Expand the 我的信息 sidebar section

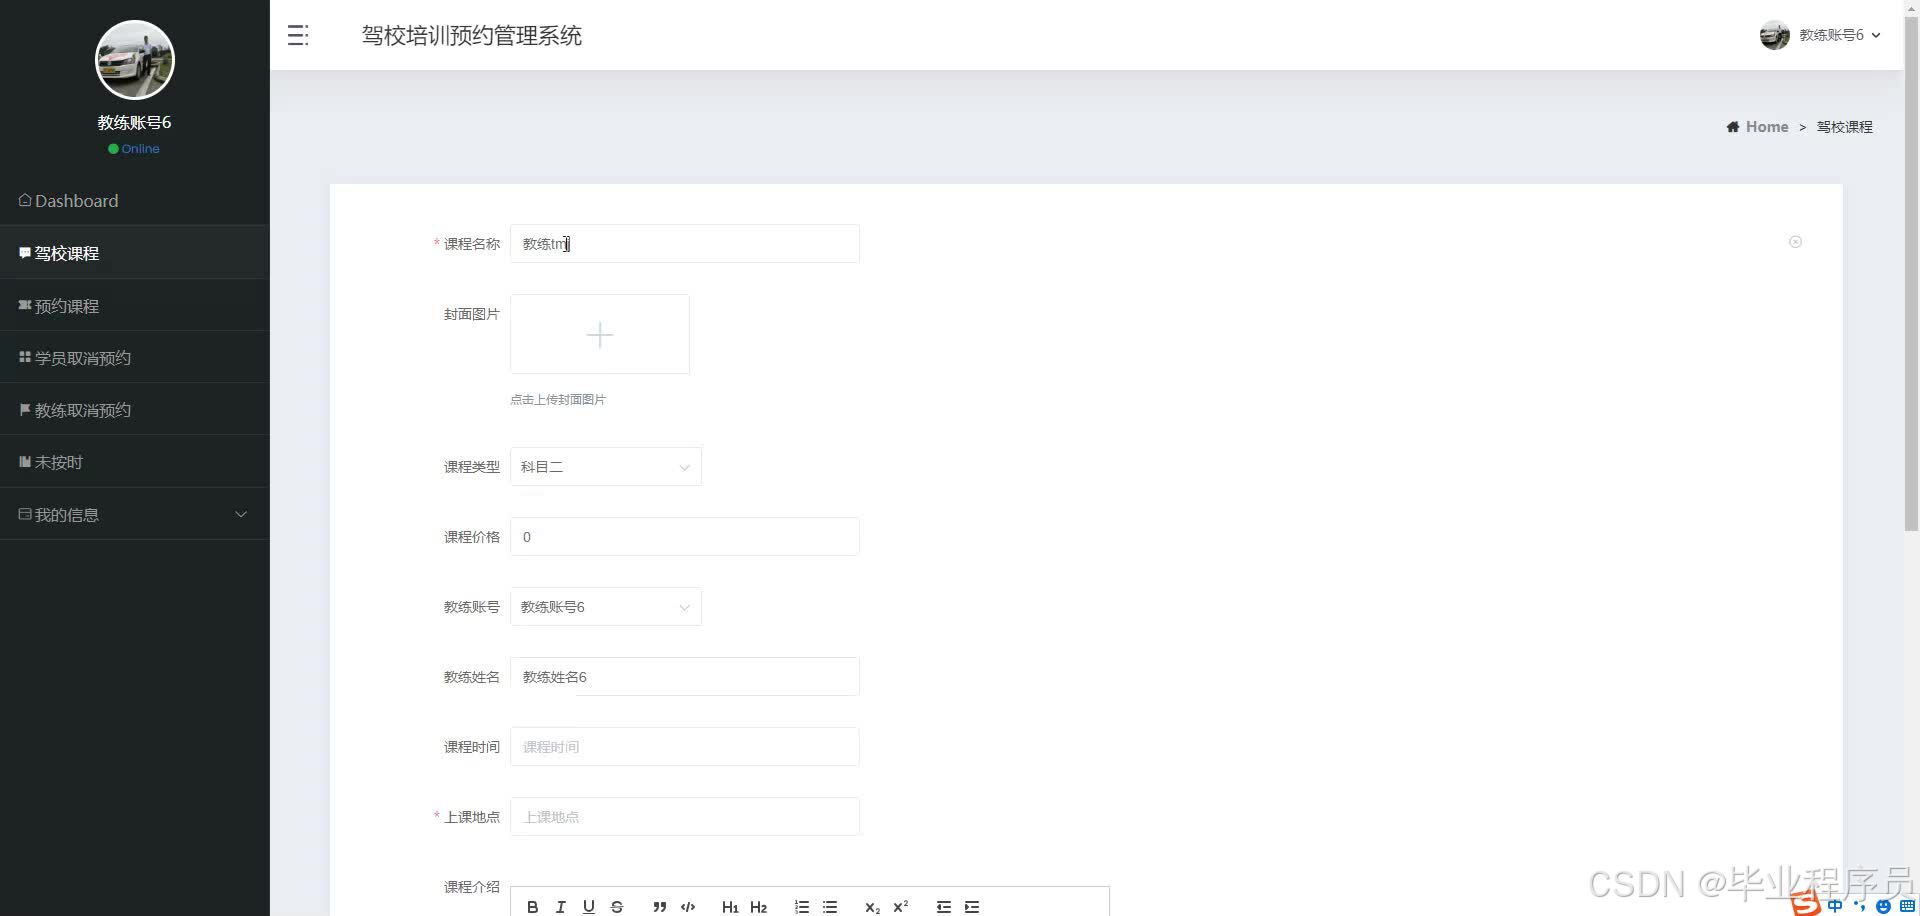(134, 514)
